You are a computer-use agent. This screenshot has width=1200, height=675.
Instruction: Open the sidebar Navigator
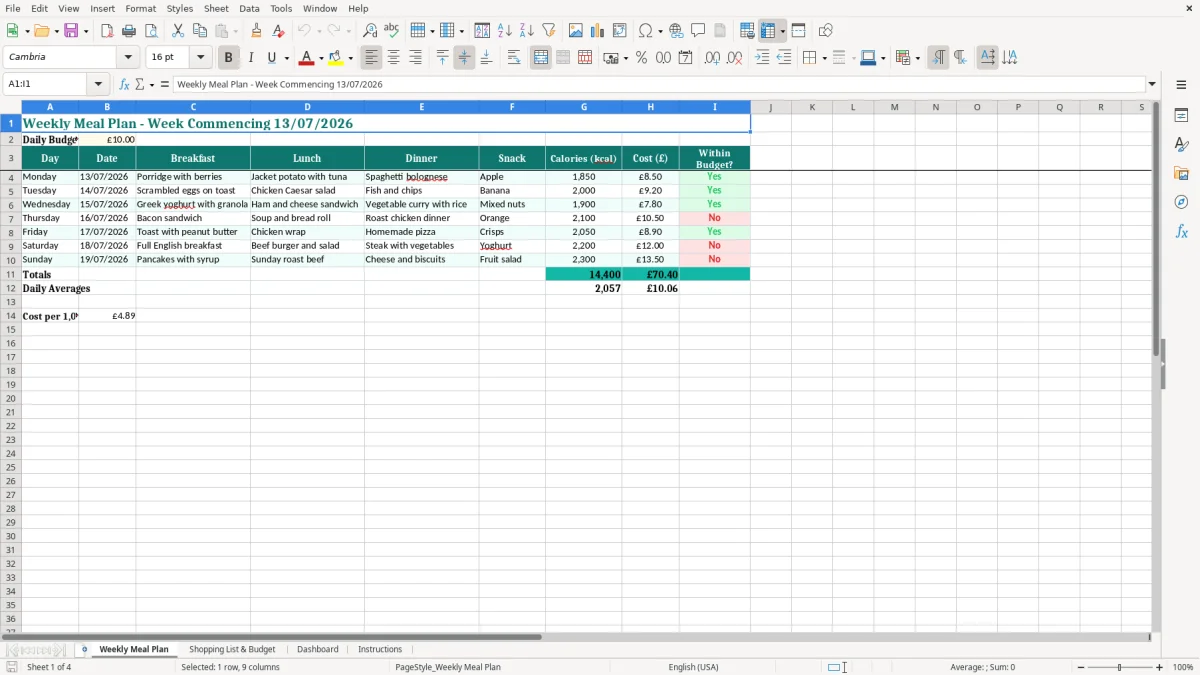1181,202
